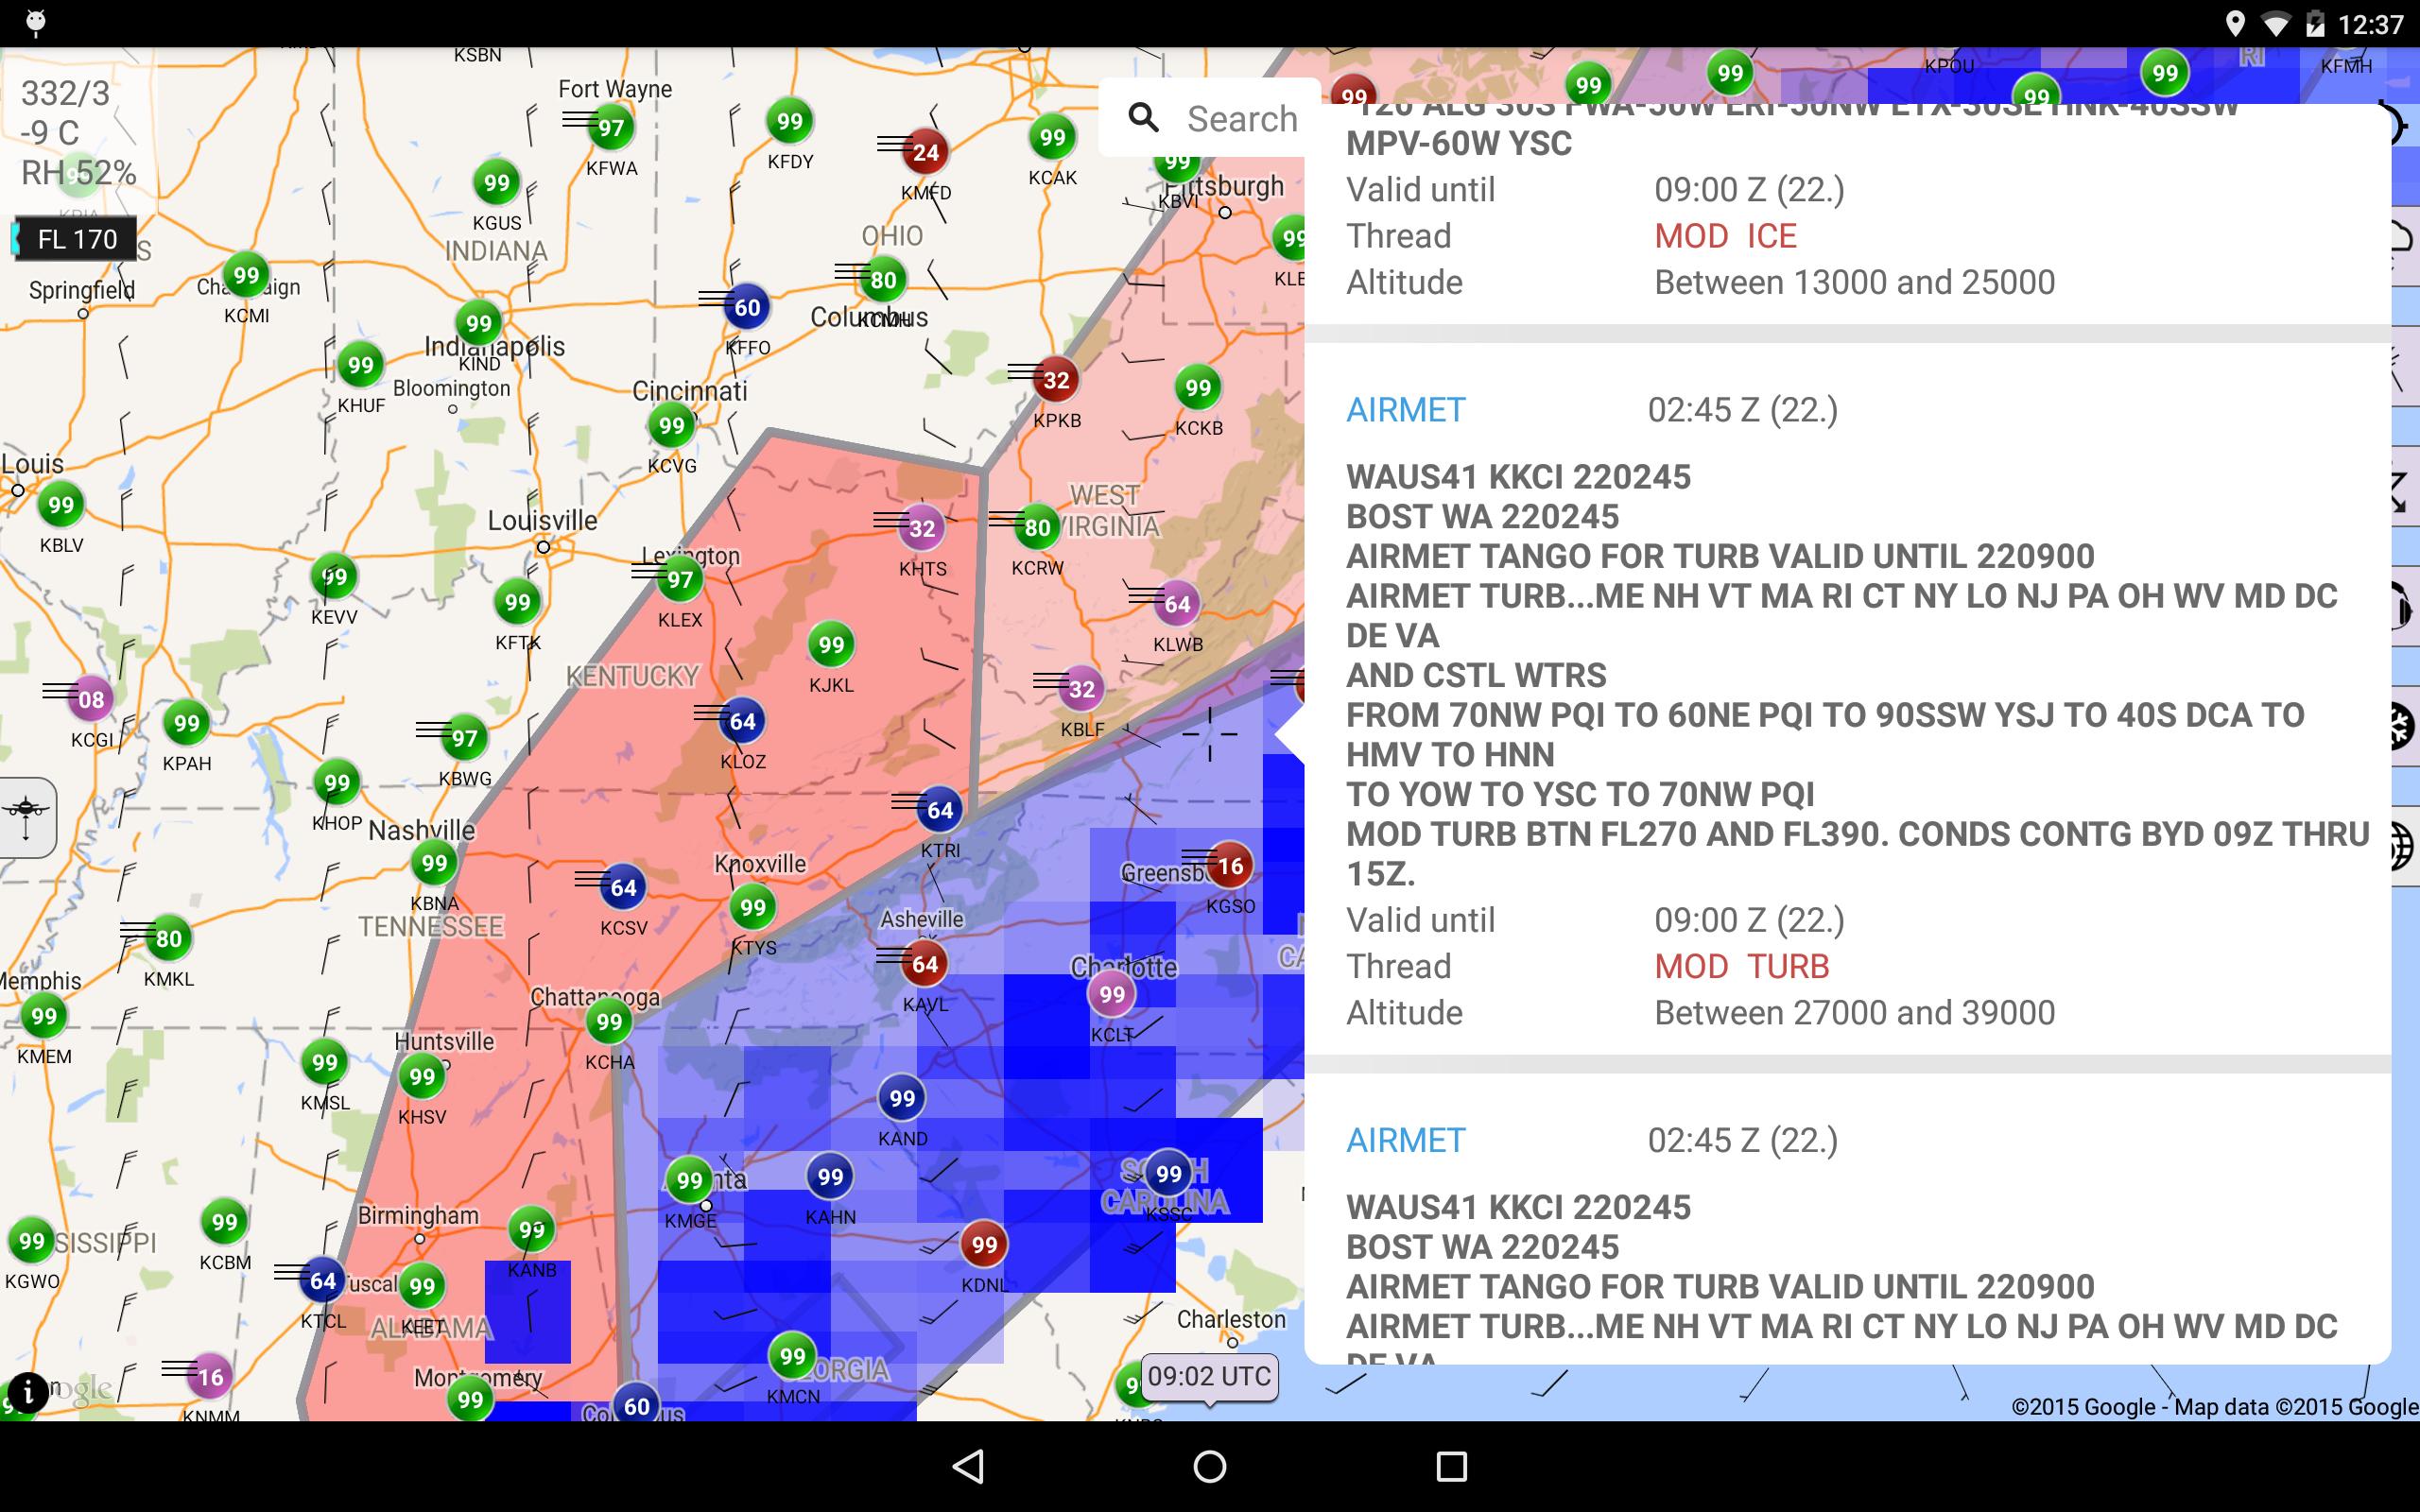The width and height of the screenshot is (2420, 1512).
Task: Select the KTRI station marker
Action: (940, 811)
